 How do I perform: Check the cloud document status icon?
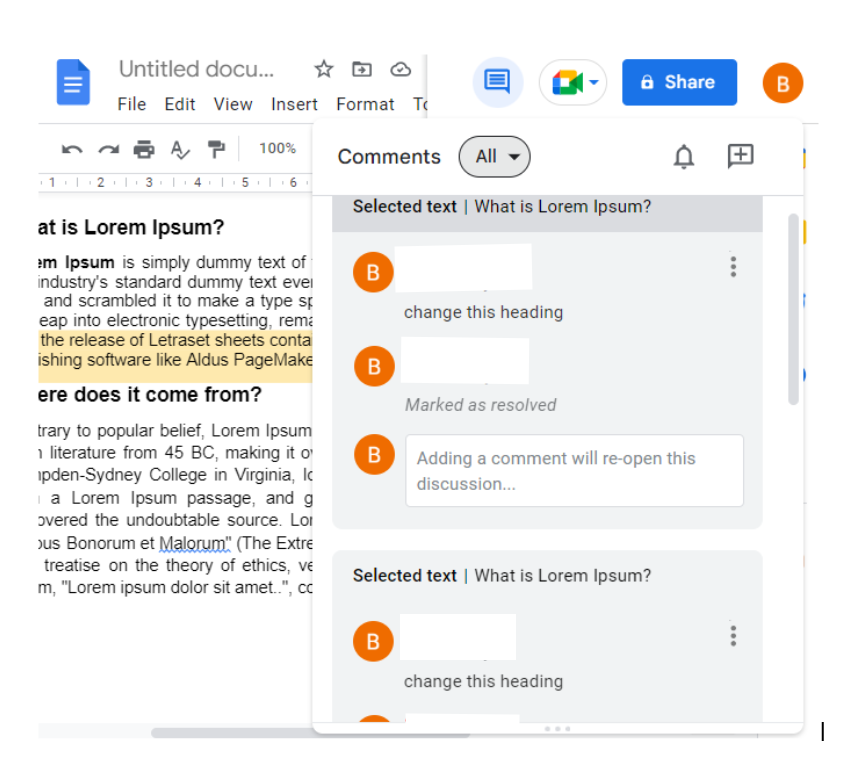[x=400, y=69]
